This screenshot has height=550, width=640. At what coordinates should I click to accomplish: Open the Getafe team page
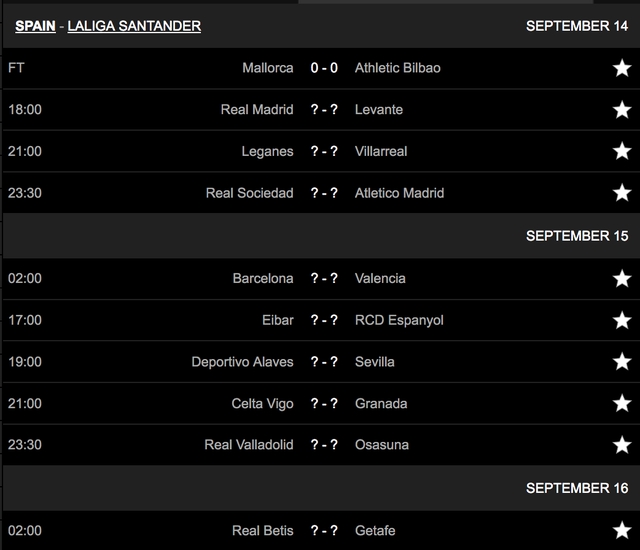(x=376, y=530)
